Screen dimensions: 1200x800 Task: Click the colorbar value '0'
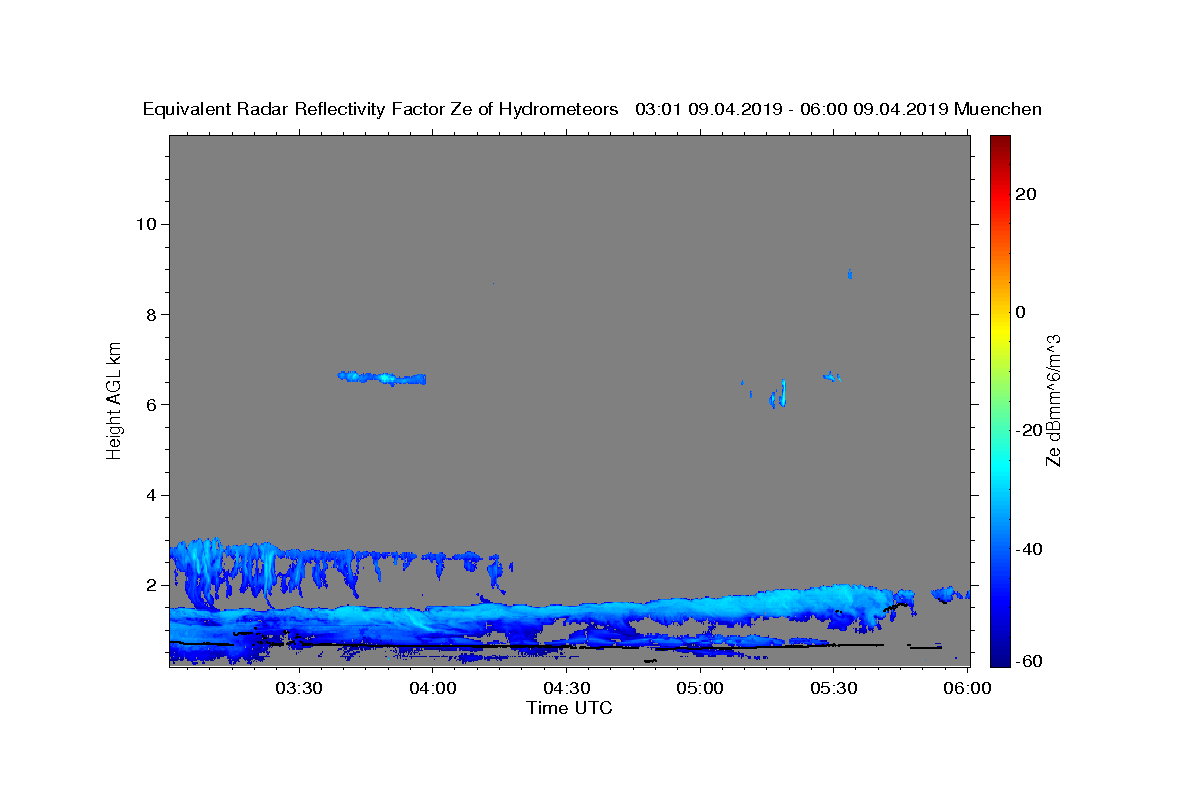1021,312
